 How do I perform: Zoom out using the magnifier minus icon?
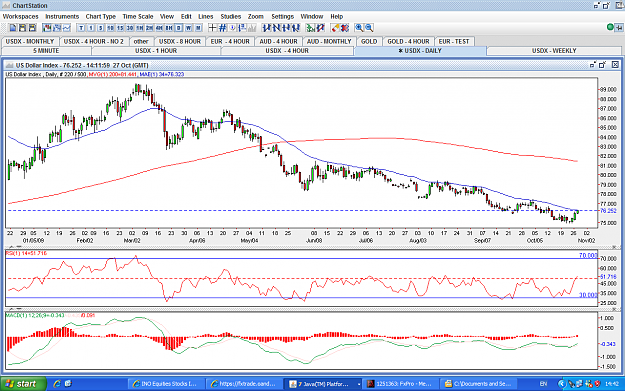click(x=369, y=28)
